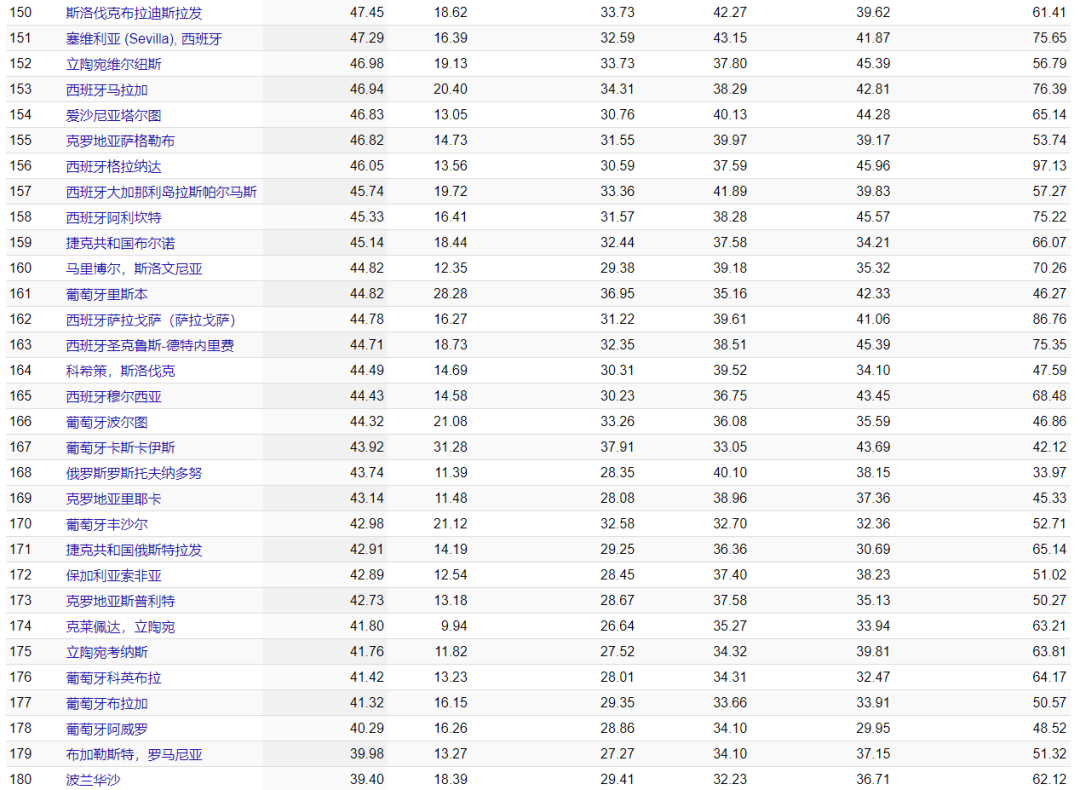Open the 葡萄牙科英布拉 link
The image size is (1080, 790).
114,678
